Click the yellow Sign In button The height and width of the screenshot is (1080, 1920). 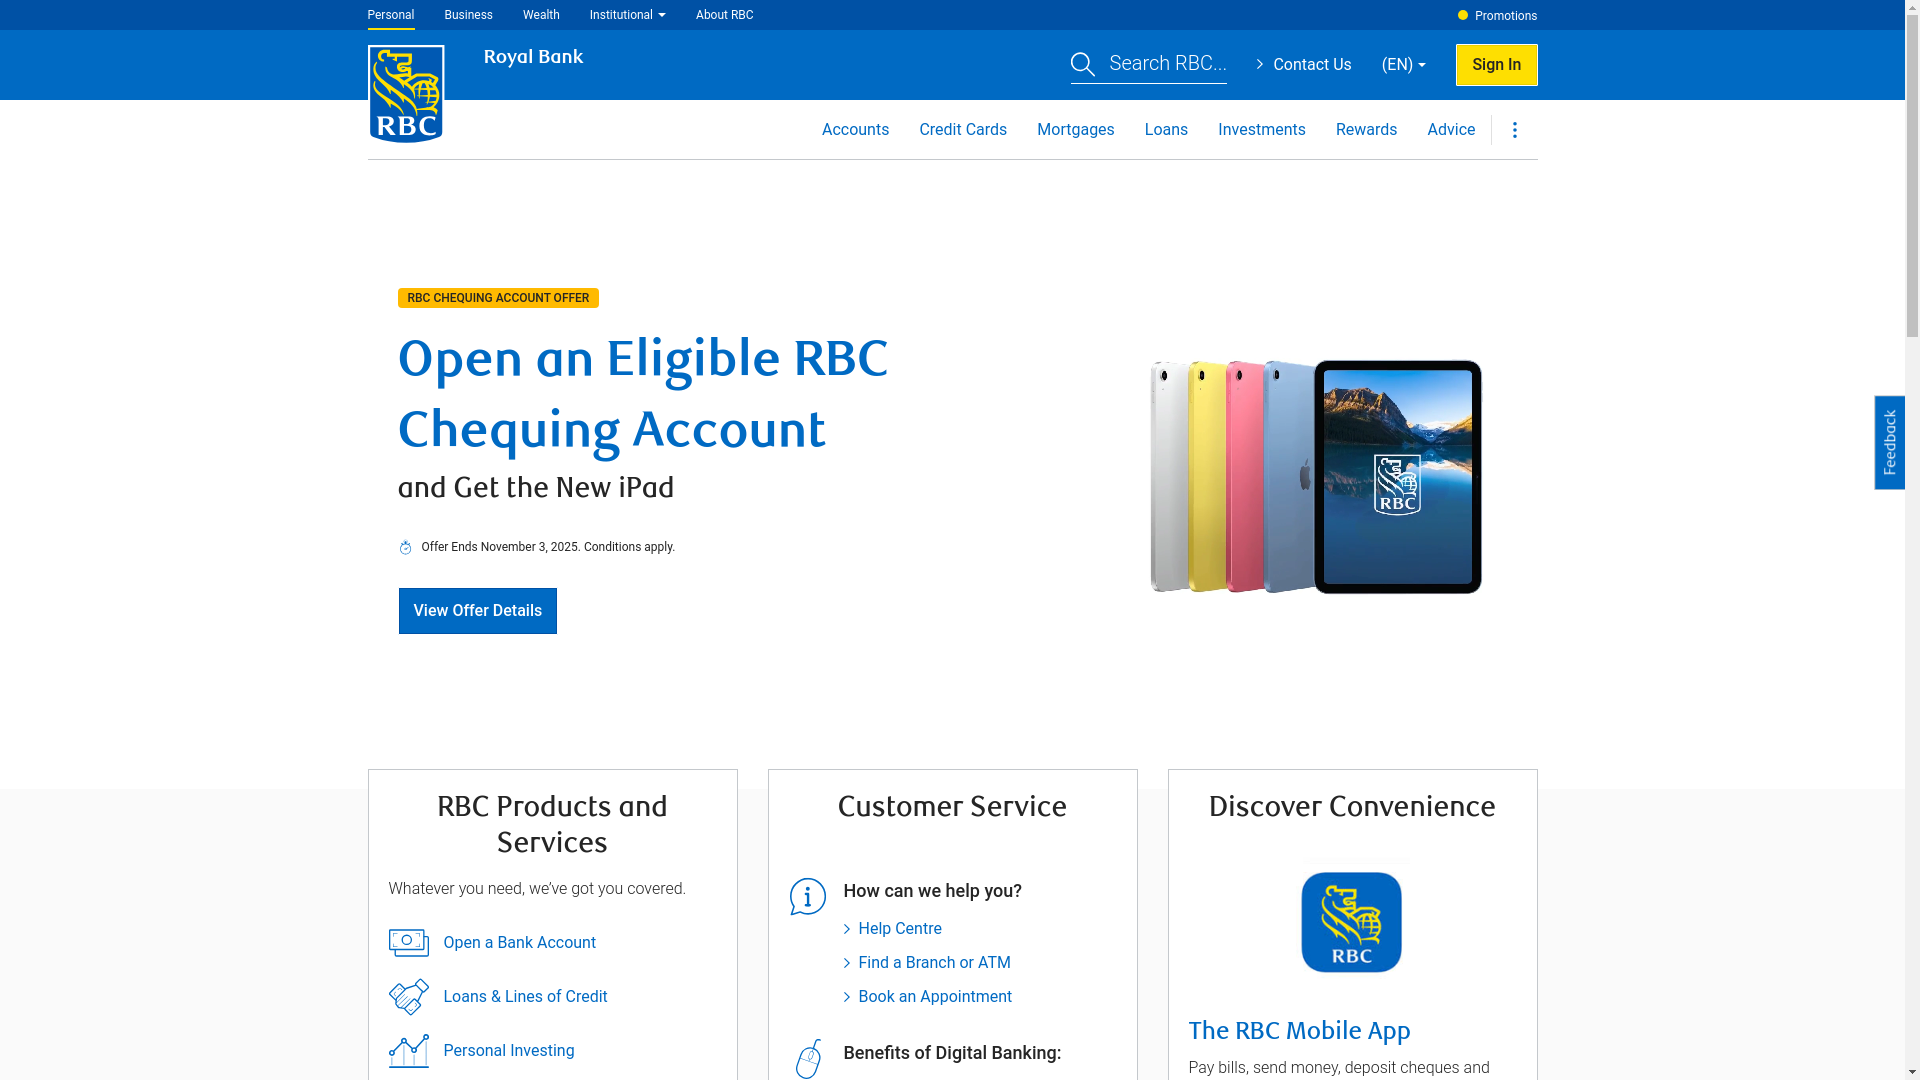coord(1496,65)
